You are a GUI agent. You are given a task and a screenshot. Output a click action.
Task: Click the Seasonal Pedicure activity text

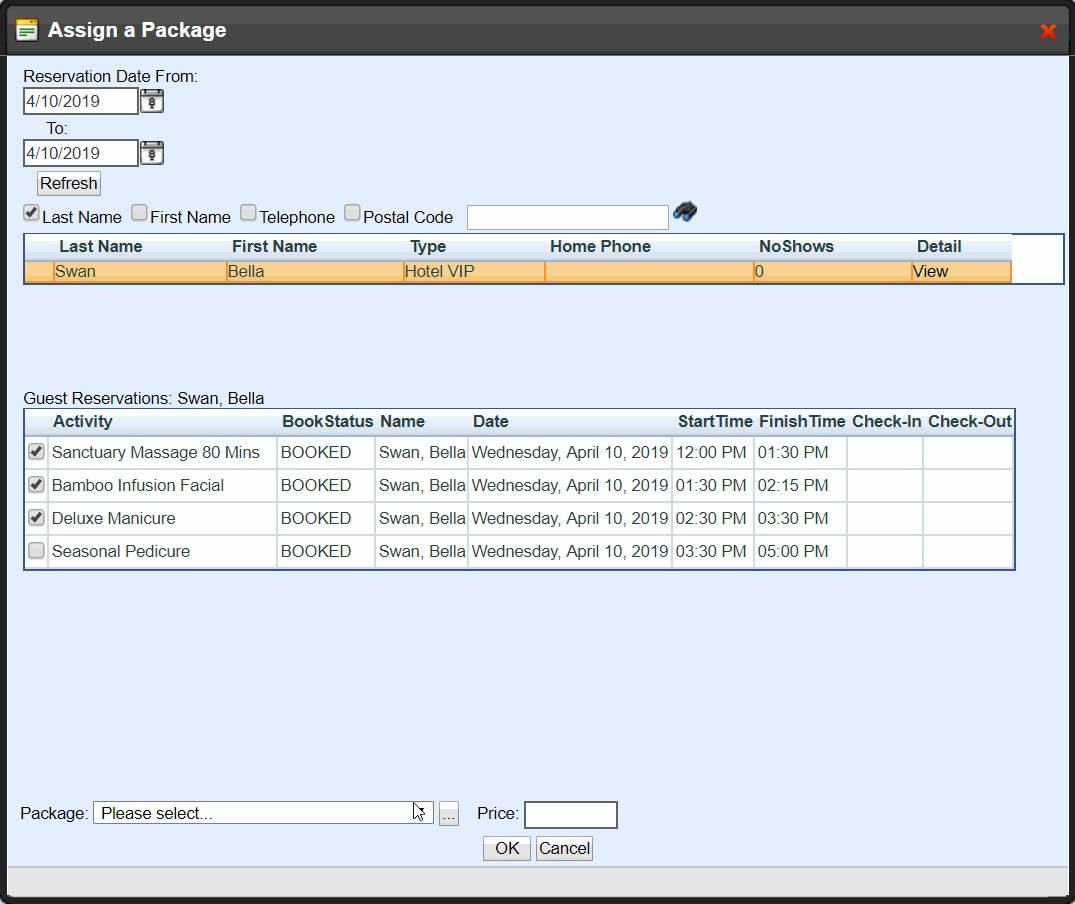click(121, 551)
